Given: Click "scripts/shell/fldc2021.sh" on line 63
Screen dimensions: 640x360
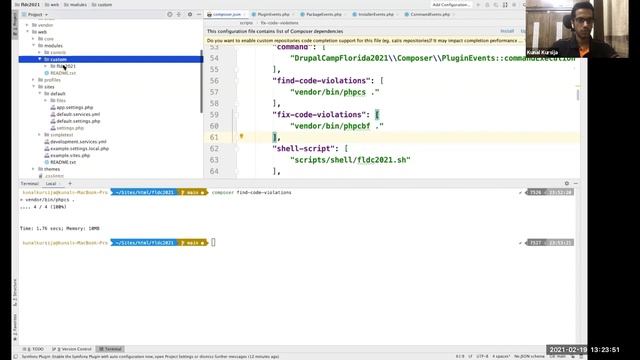Looking at the screenshot, I should point(350,160).
